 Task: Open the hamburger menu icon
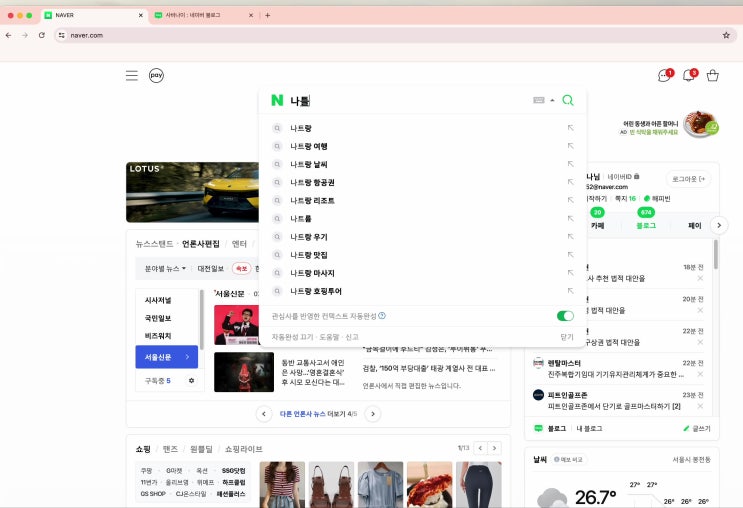(132, 75)
